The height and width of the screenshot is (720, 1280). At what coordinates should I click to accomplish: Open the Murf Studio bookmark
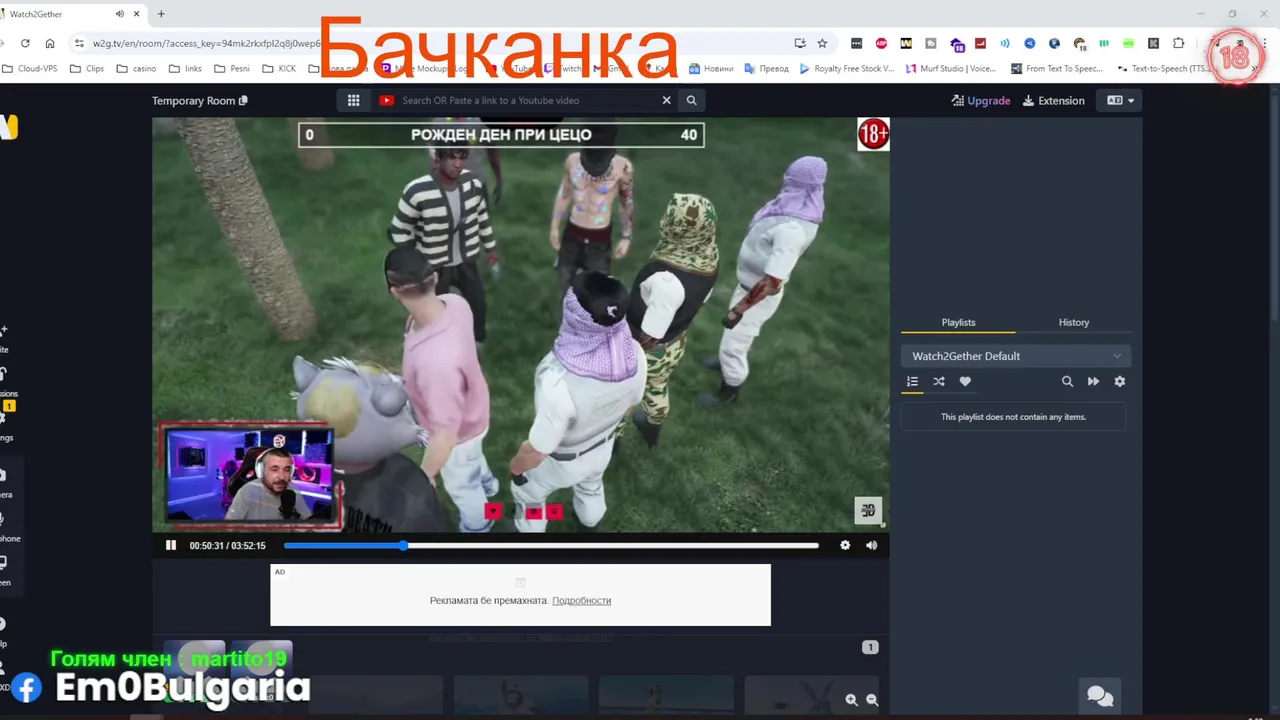coord(951,69)
